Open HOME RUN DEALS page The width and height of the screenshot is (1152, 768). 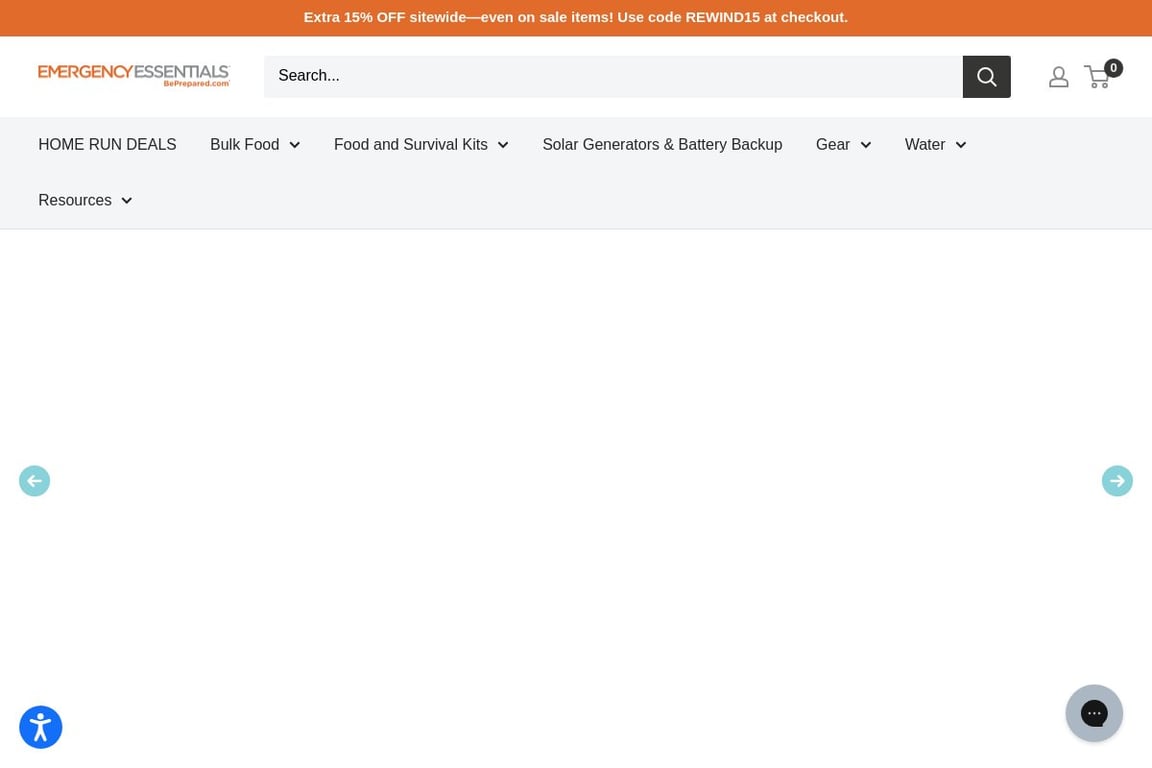[x=107, y=145]
